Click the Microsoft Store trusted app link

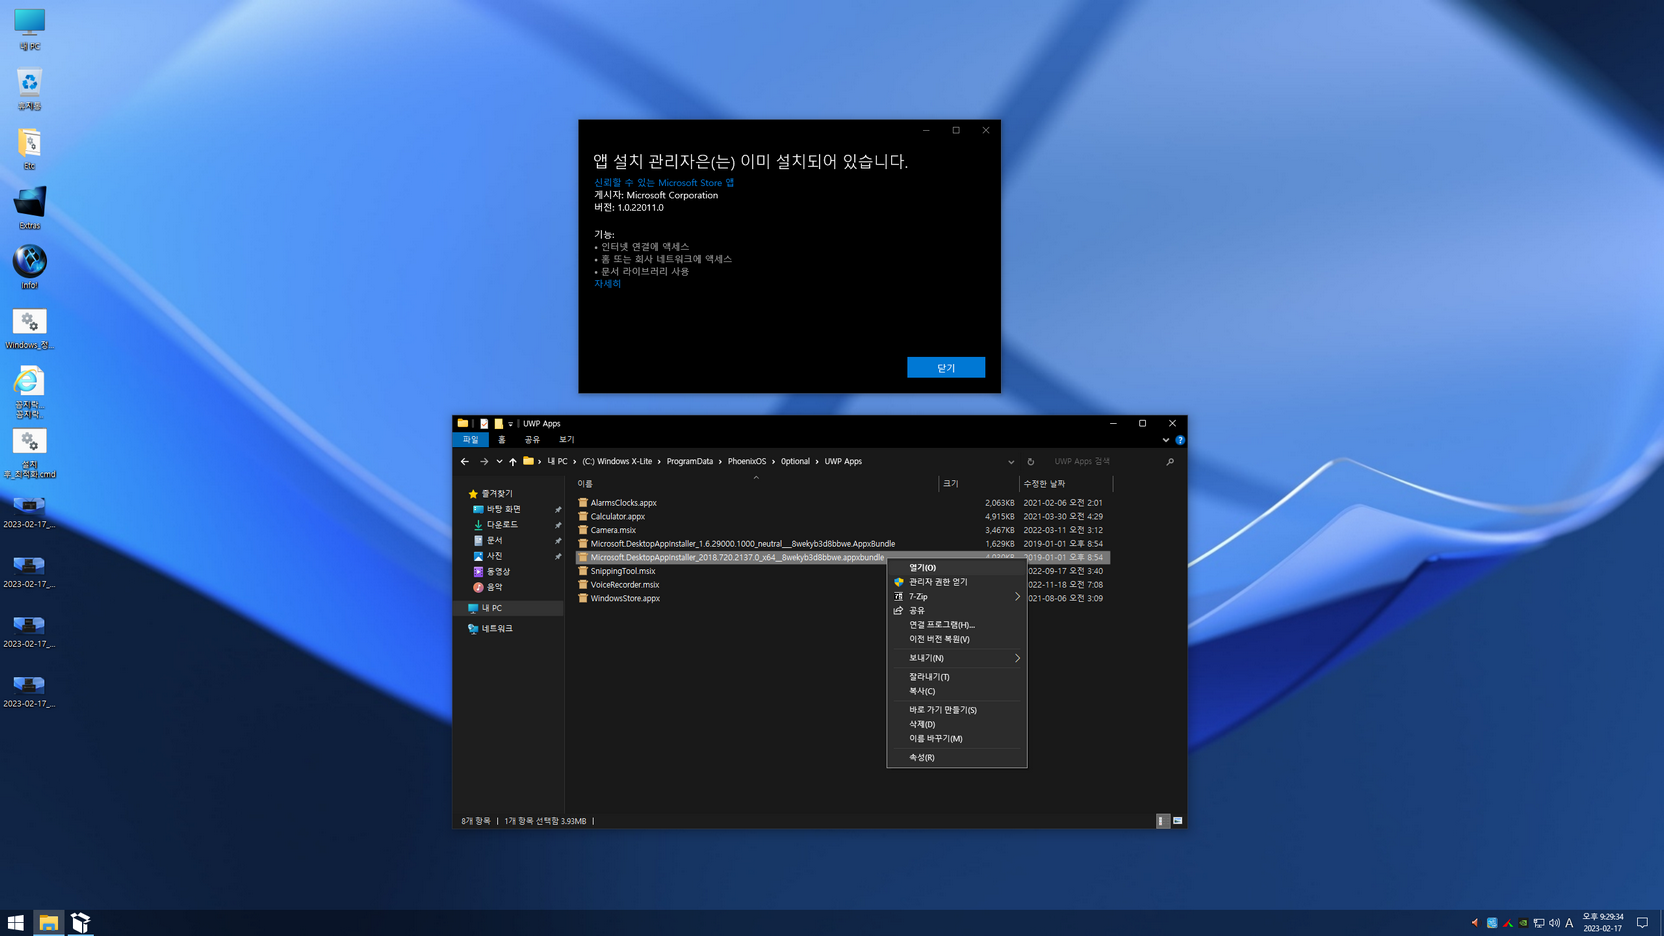tap(664, 183)
